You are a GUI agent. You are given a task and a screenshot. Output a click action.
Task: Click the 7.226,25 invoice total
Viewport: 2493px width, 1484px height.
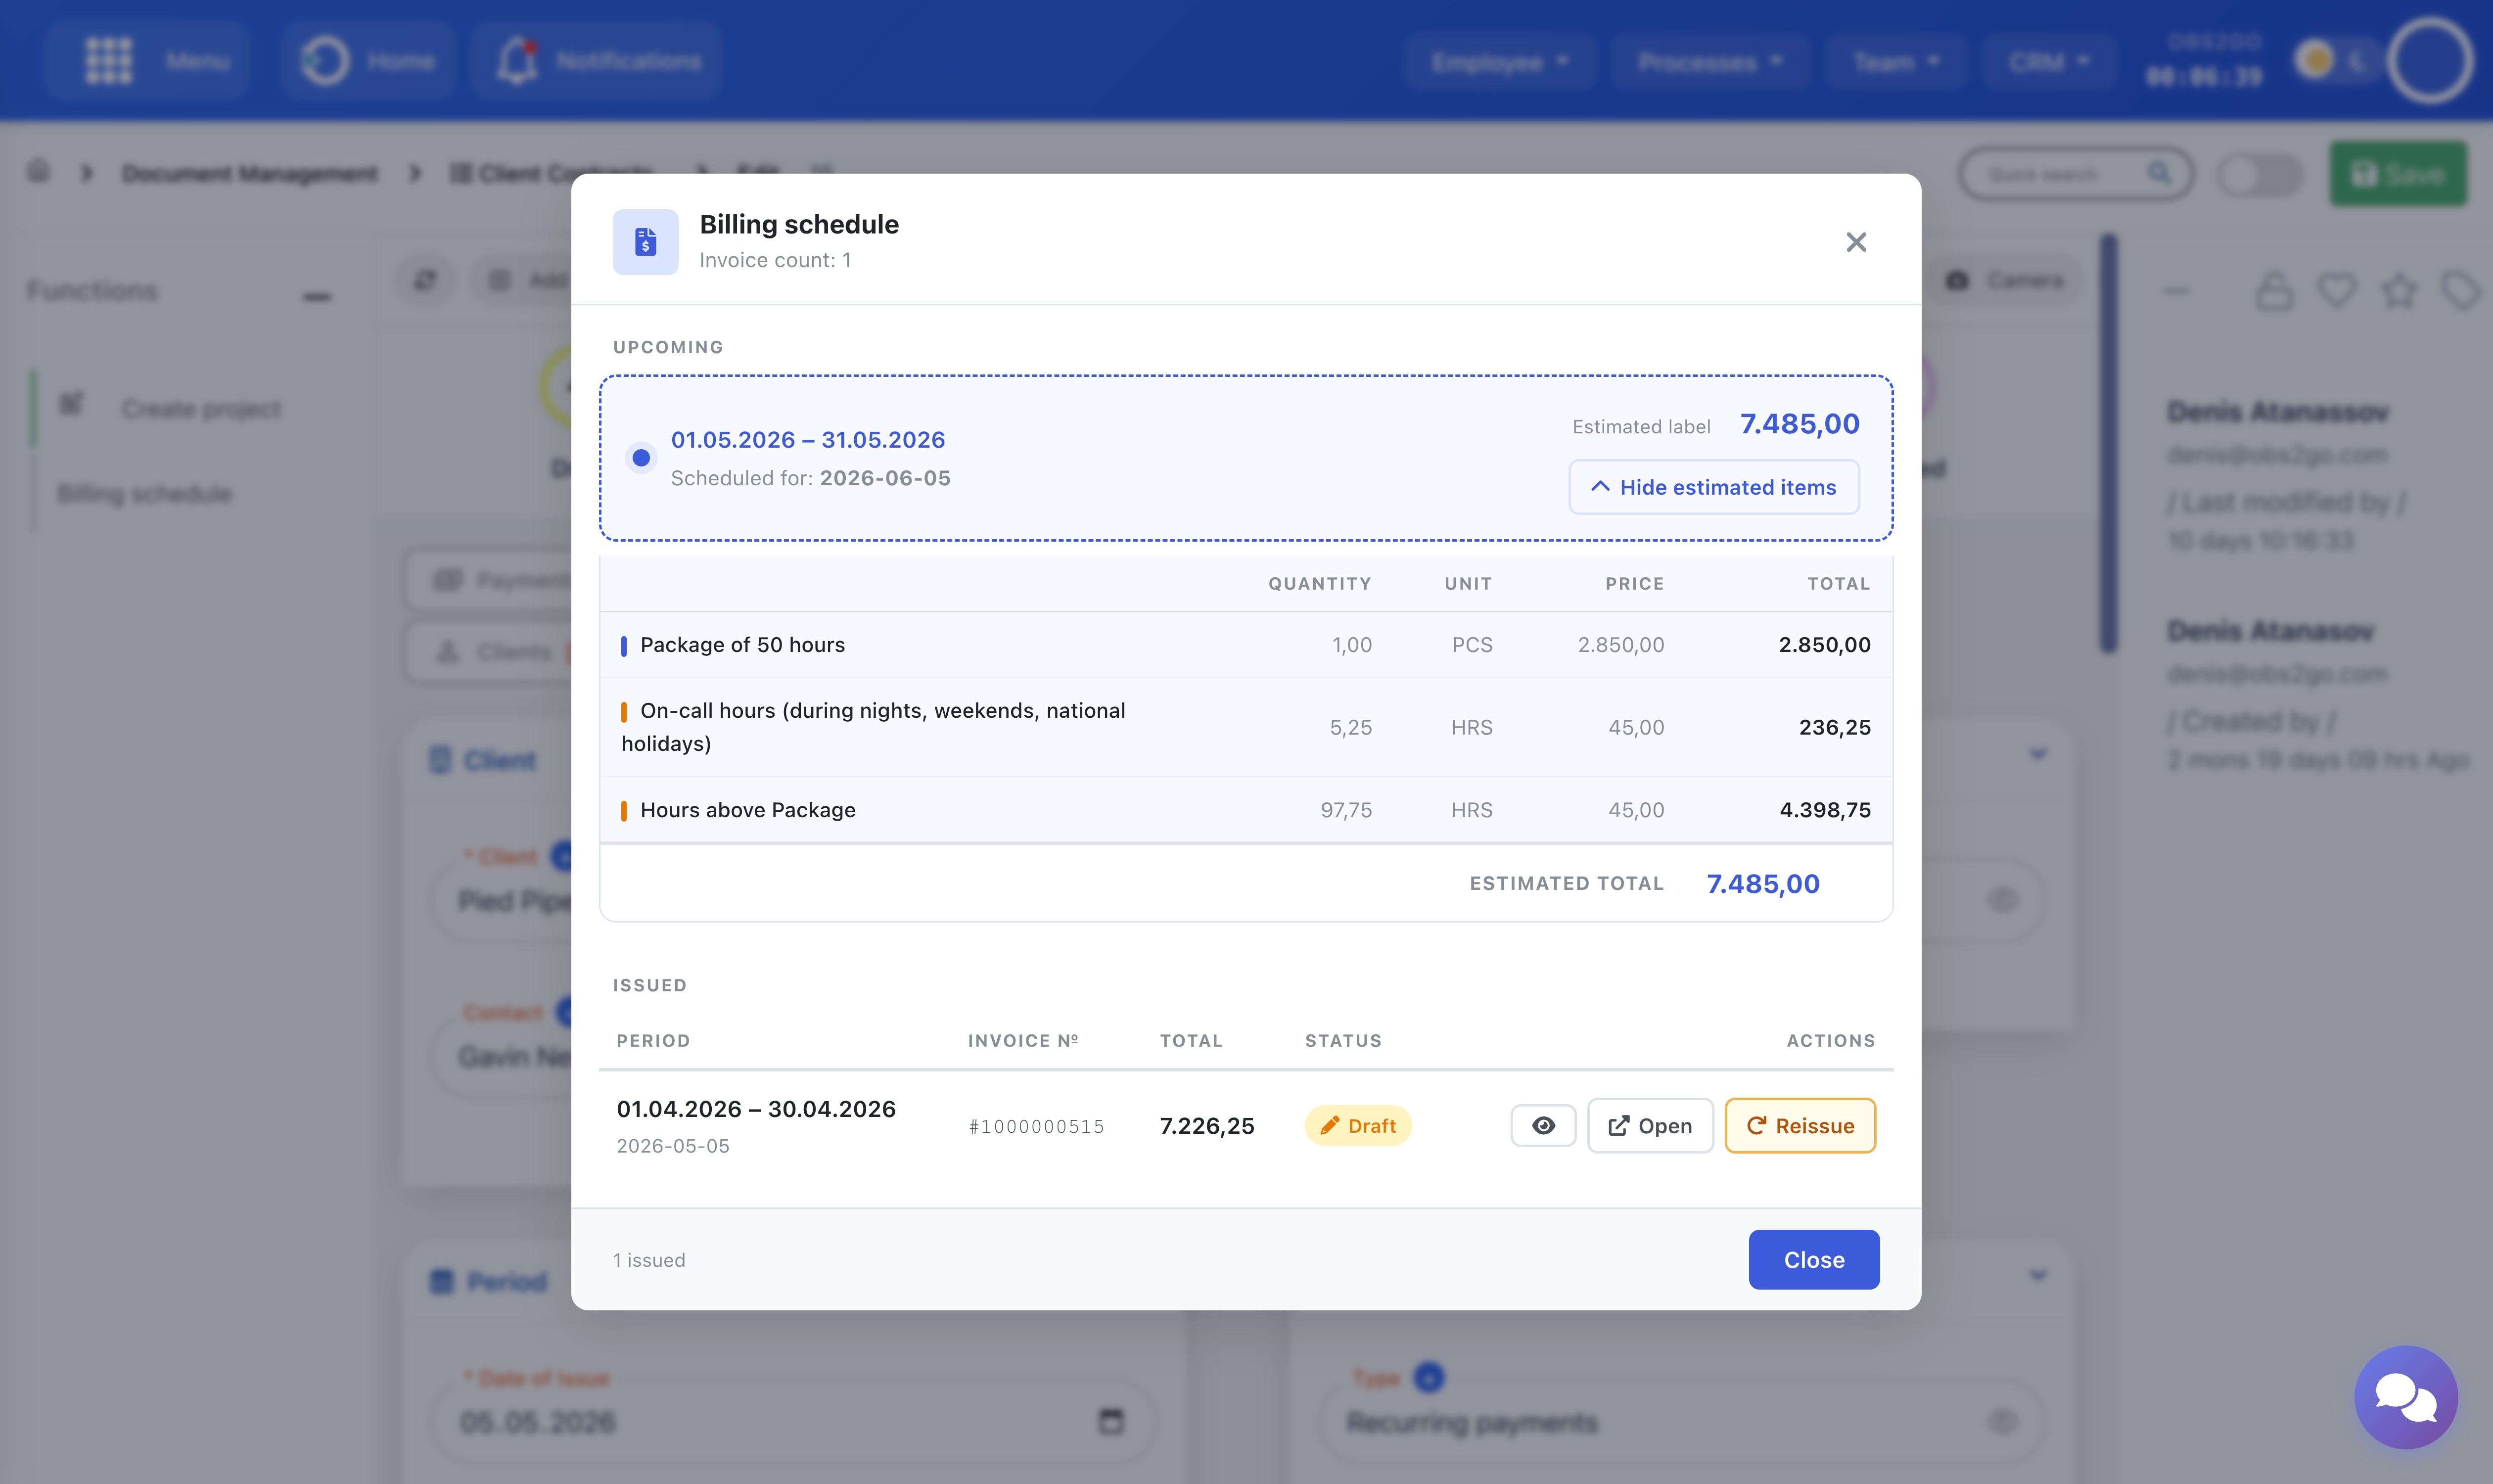1206,1126
